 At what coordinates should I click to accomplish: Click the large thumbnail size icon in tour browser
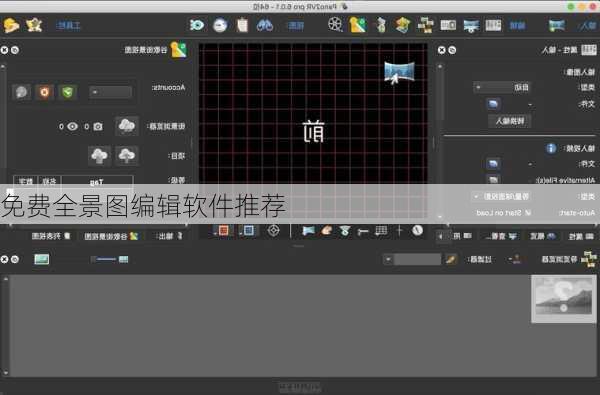tap(41, 260)
